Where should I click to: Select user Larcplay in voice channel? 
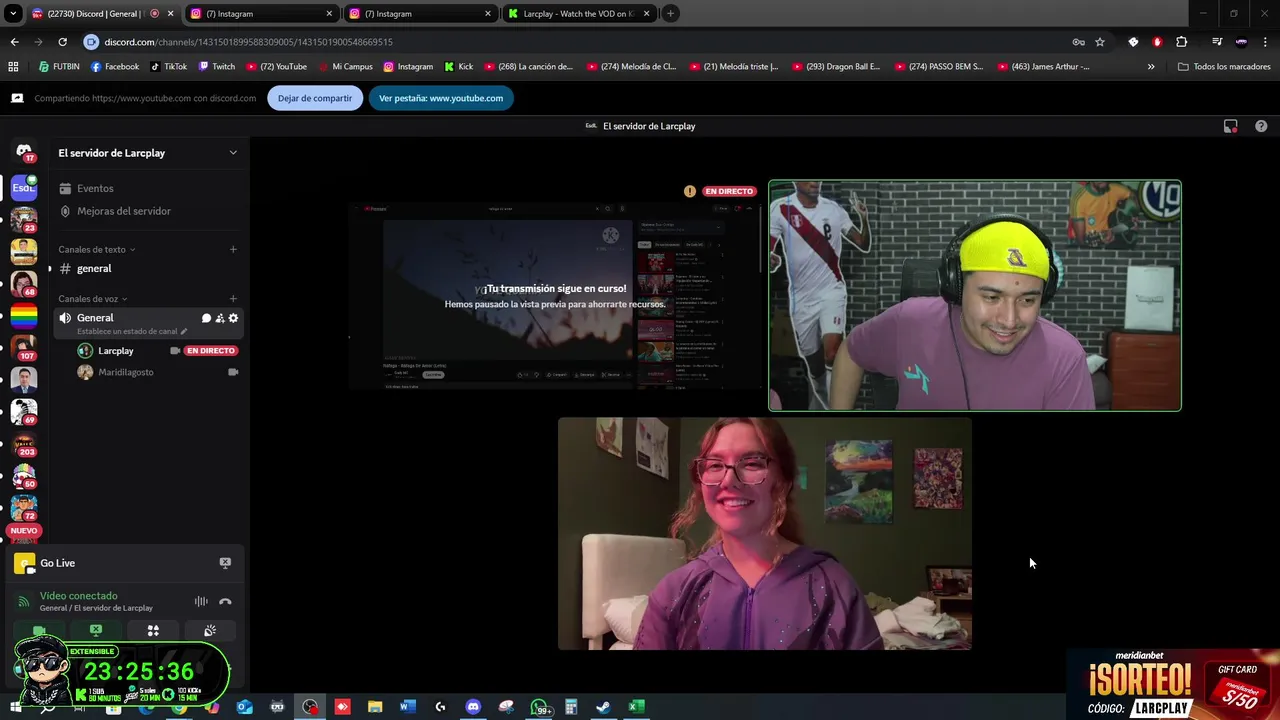tap(158, 351)
